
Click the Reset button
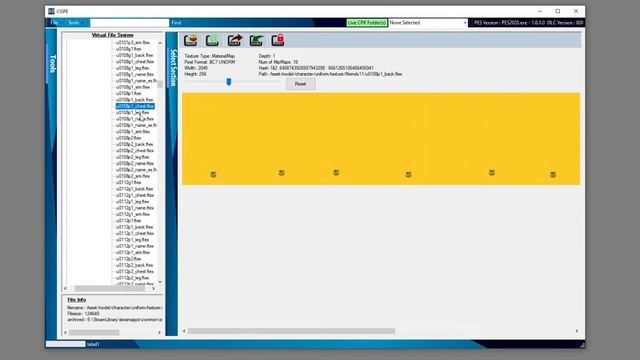(x=300, y=84)
